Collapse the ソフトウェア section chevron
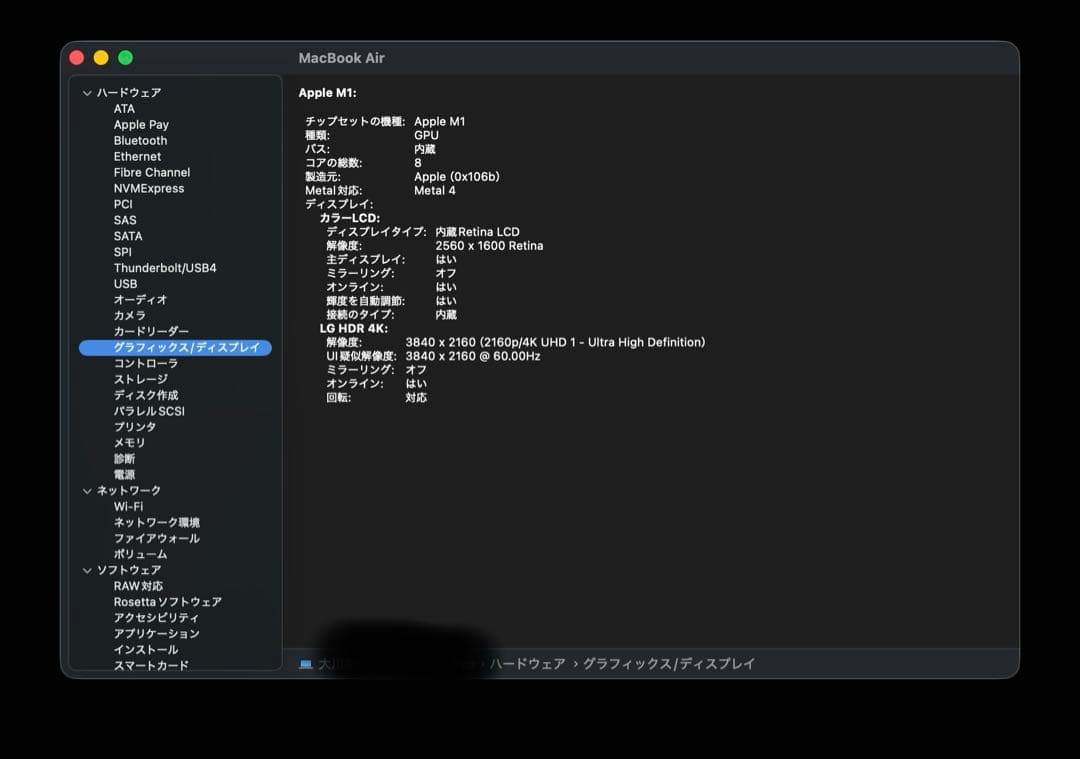The width and height of the screenshot is (1080, 759). click(87, 570)
